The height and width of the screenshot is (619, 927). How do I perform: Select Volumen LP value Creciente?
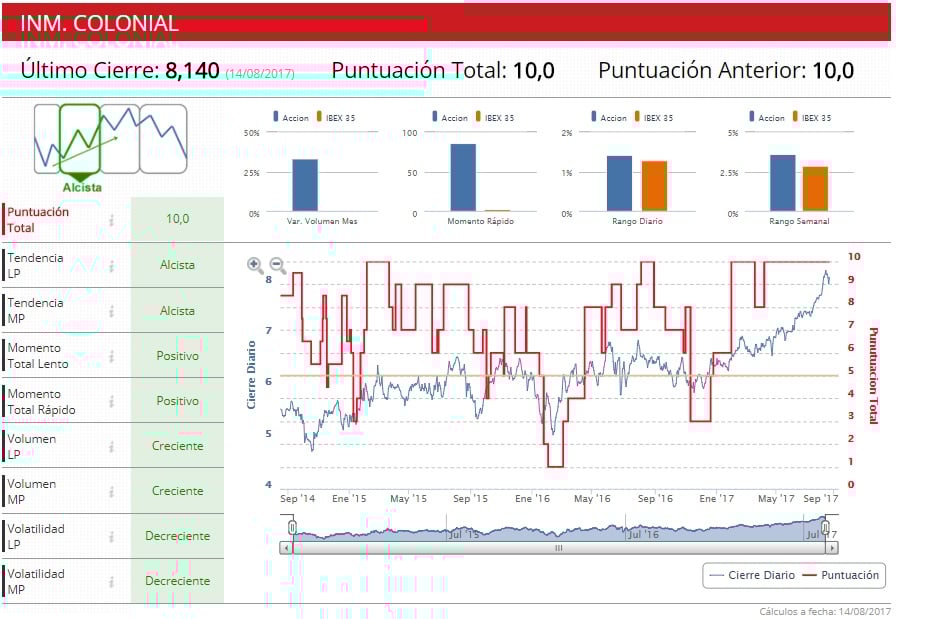click(x=177, y=446)
